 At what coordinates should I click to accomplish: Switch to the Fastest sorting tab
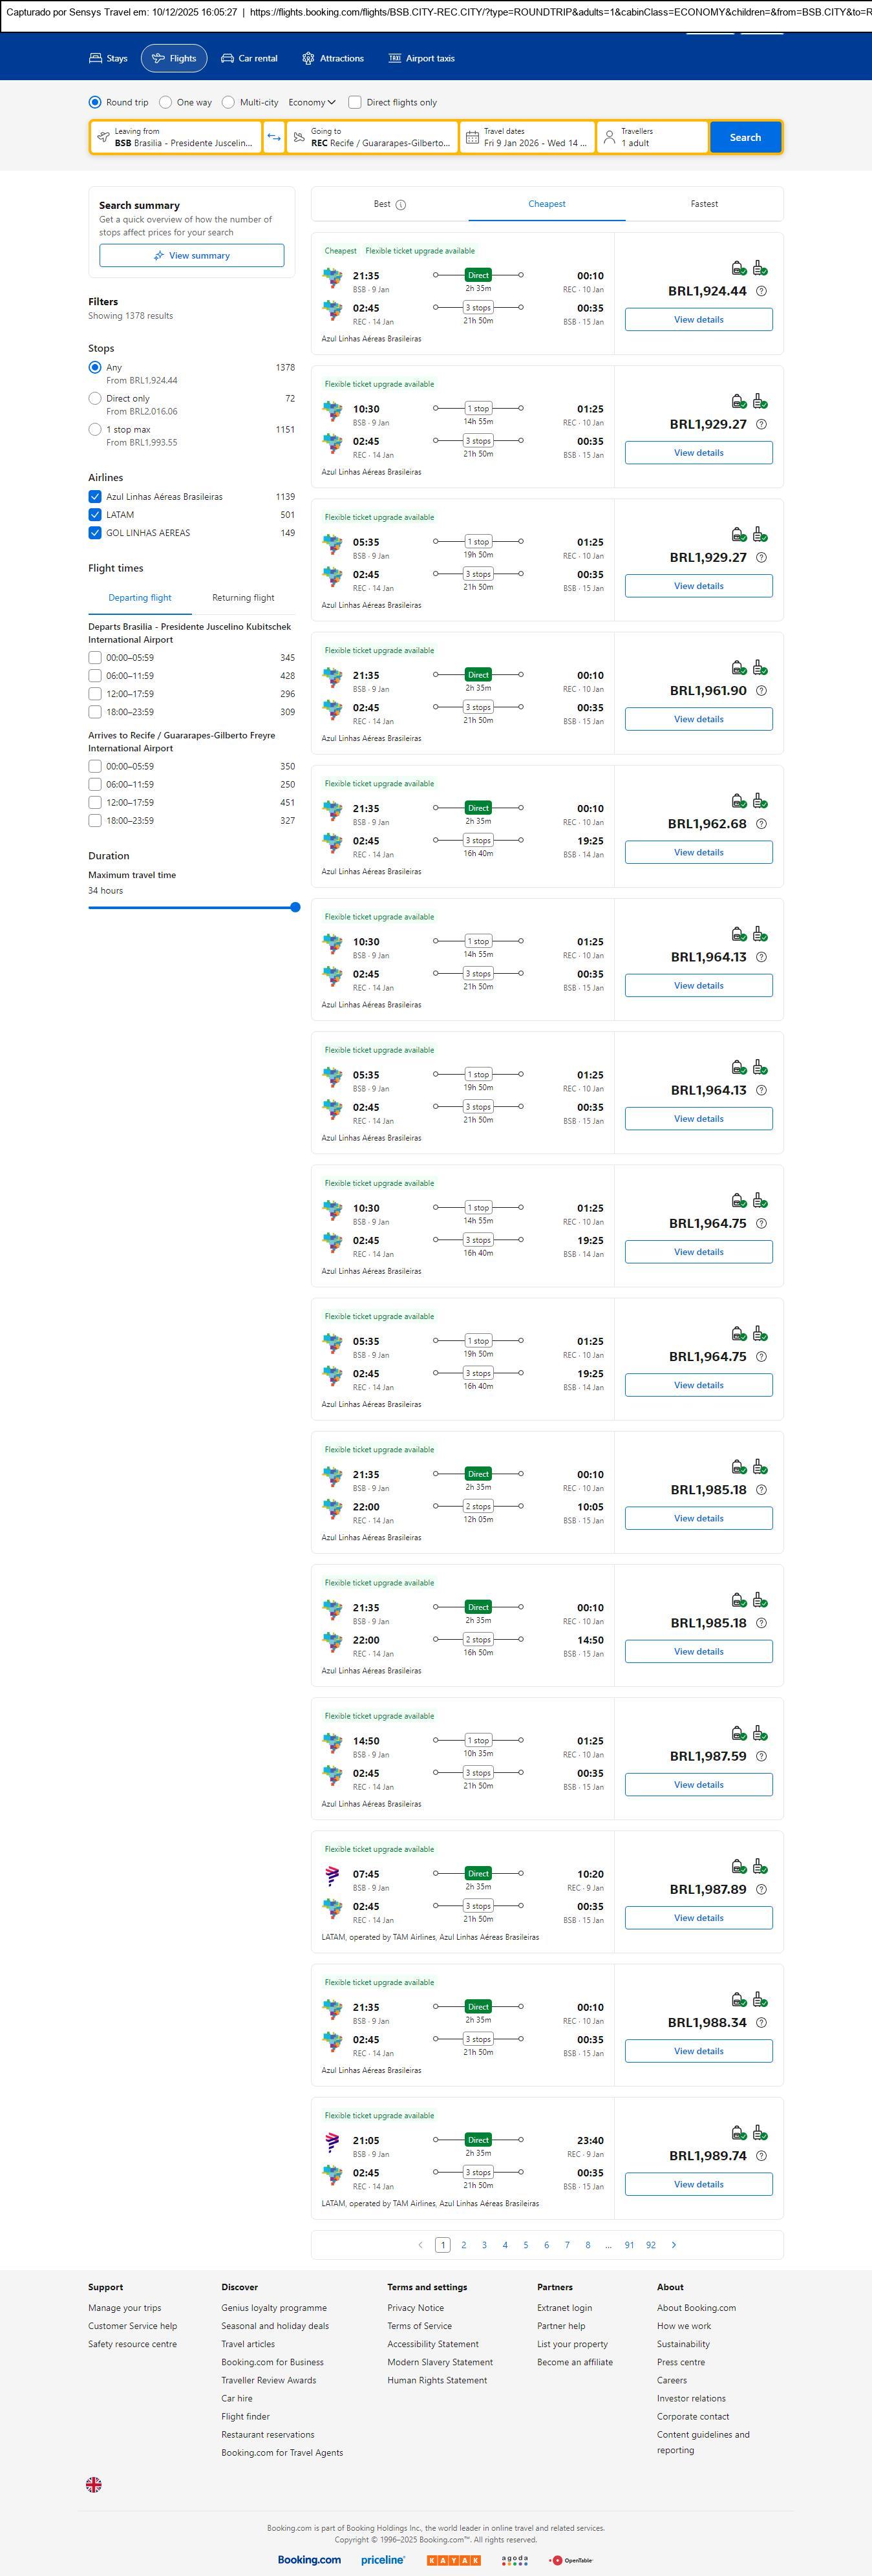[704, 204]
